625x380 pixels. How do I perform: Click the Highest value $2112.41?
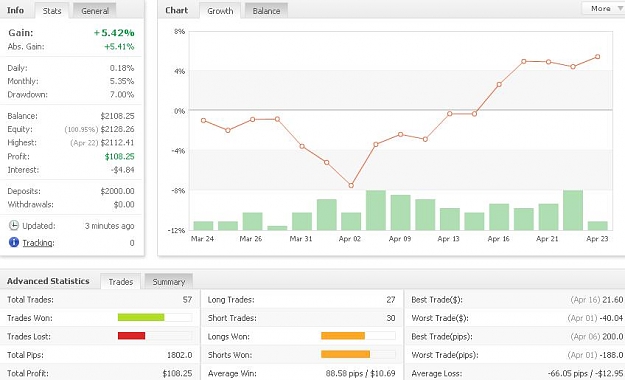click(x=117, y=142)
